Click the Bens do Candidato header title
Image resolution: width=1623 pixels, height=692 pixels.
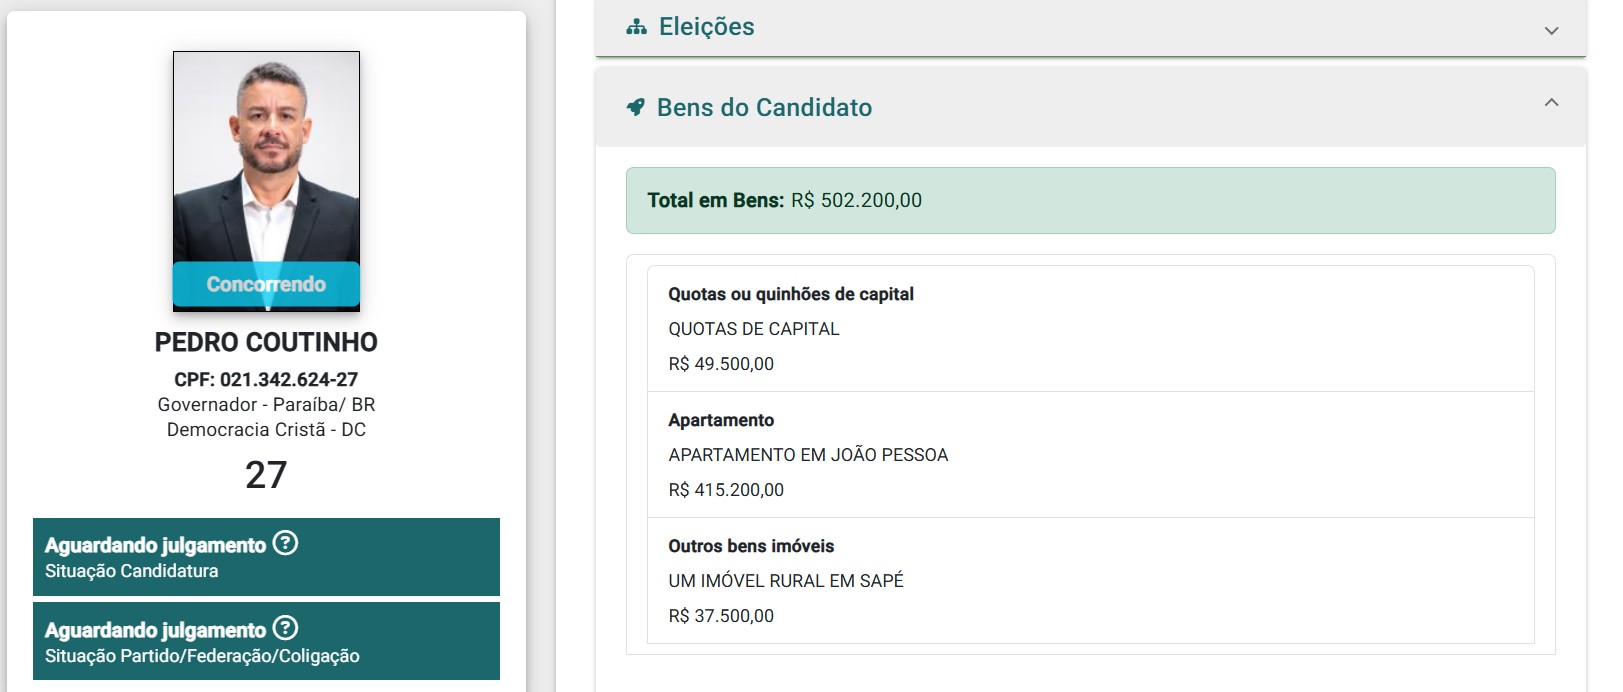coord(764,107)
